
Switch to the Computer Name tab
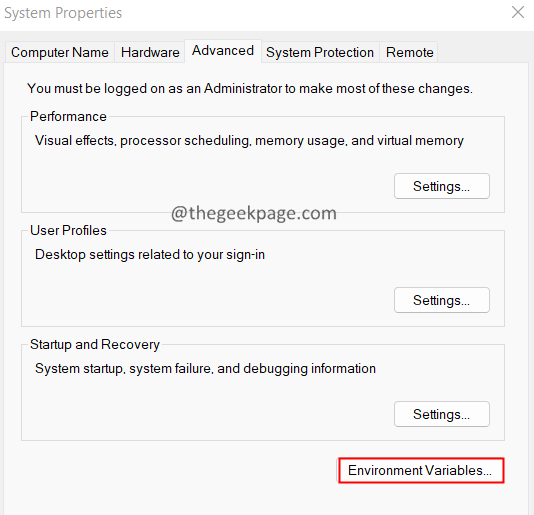[x=60, y=52]
